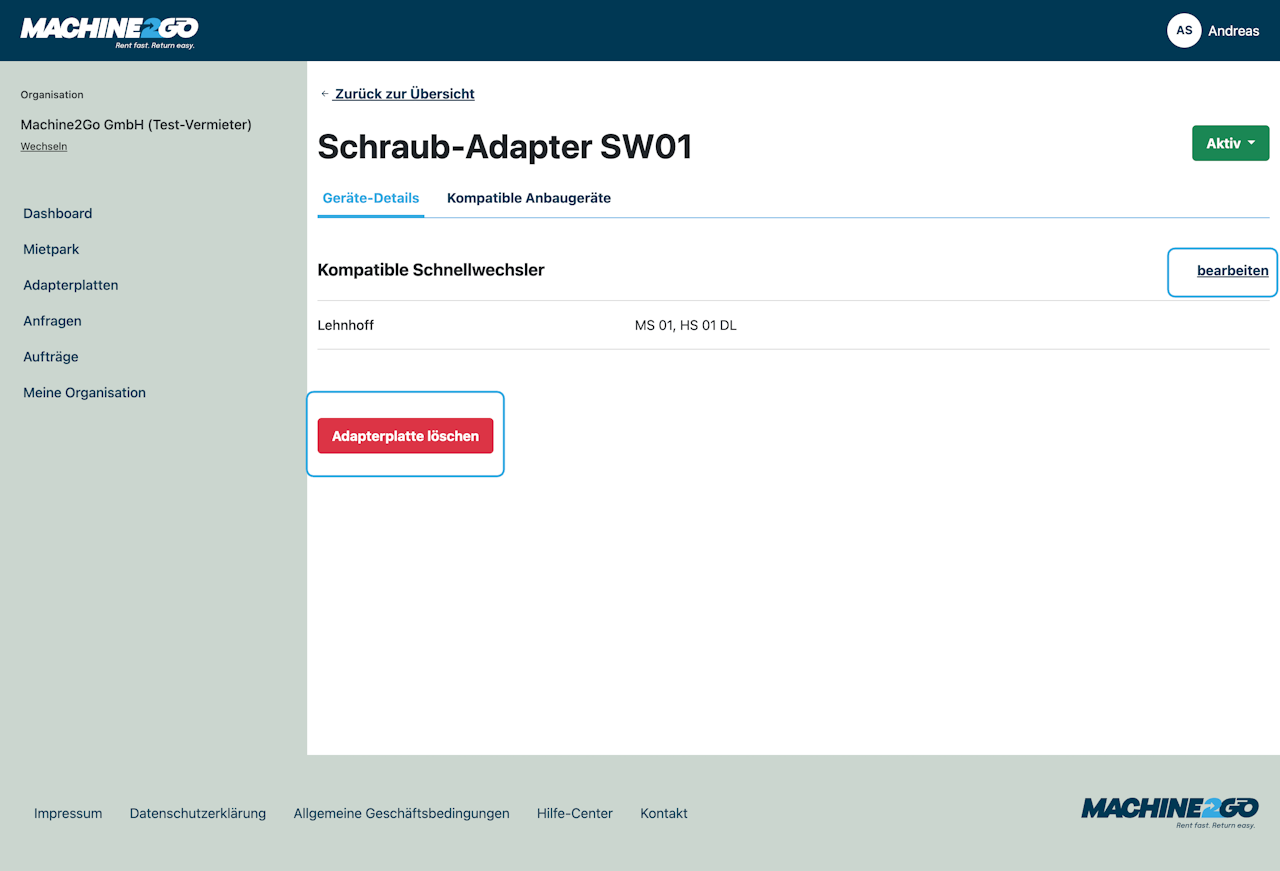Click the Machine2Go logo in footer
Screen dimensions: 1280x871
tap(1169, 812)
